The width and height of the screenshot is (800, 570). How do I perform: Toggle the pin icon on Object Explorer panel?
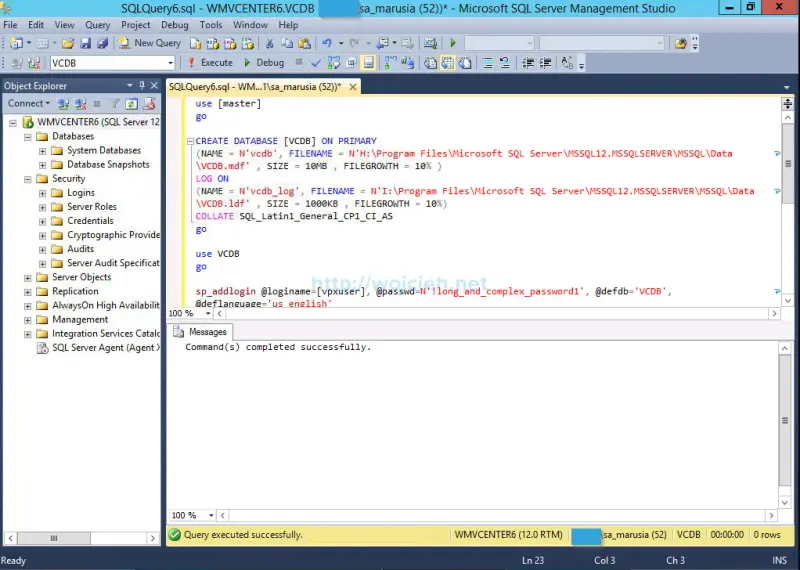(142, 86)
